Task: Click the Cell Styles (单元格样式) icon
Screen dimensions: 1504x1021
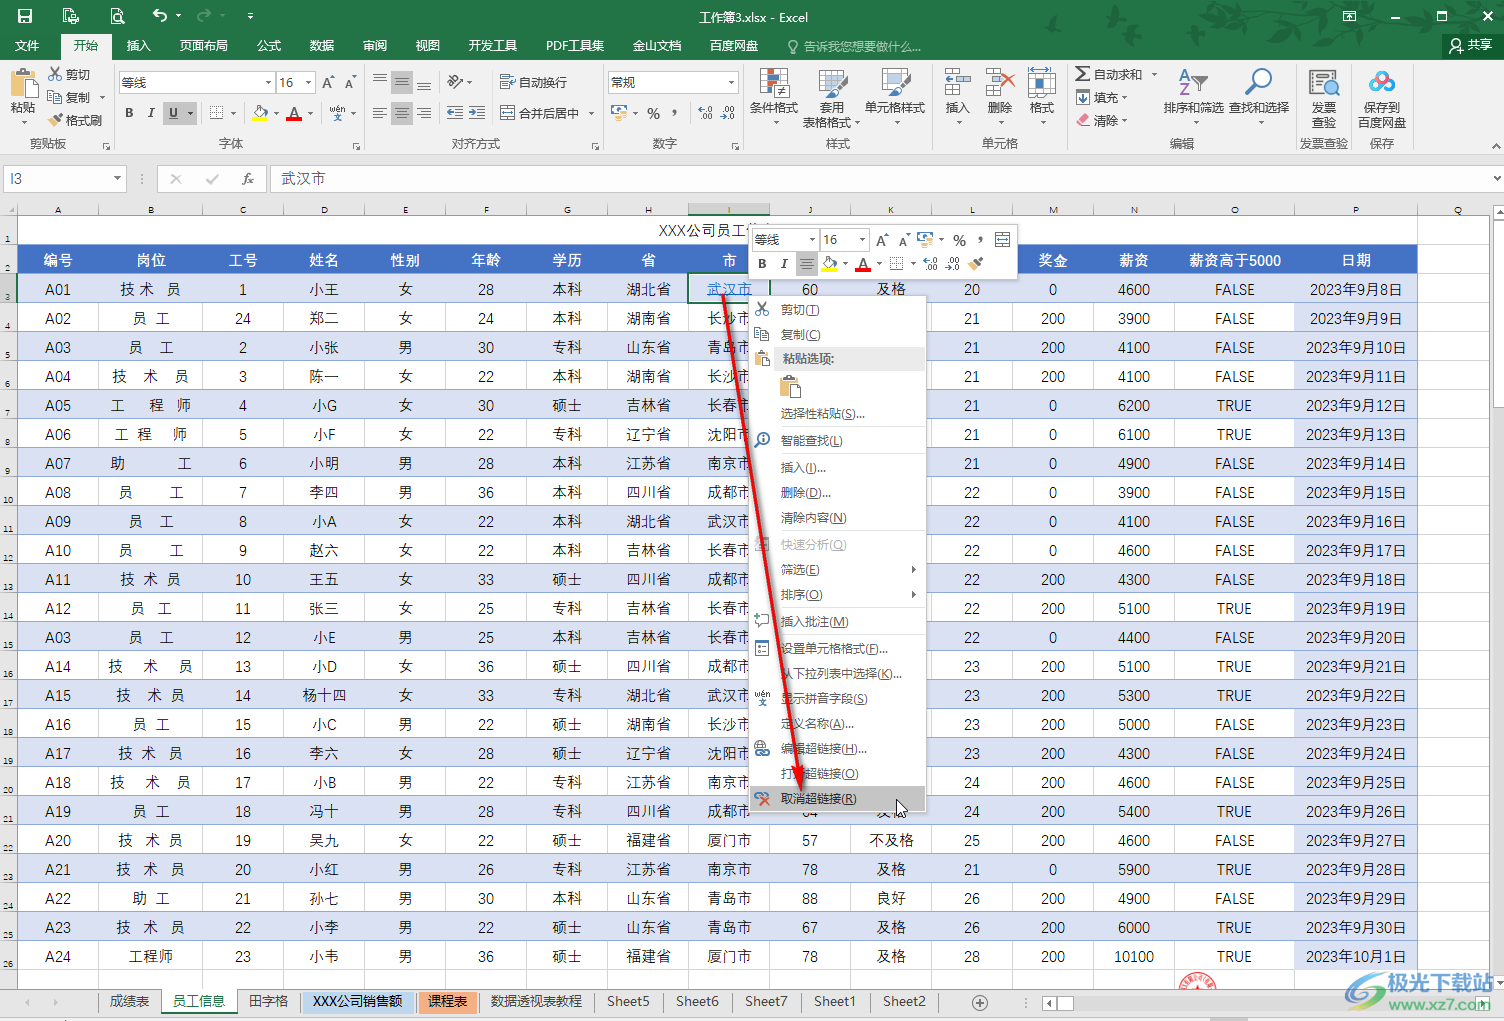Action: coord(895,85)
